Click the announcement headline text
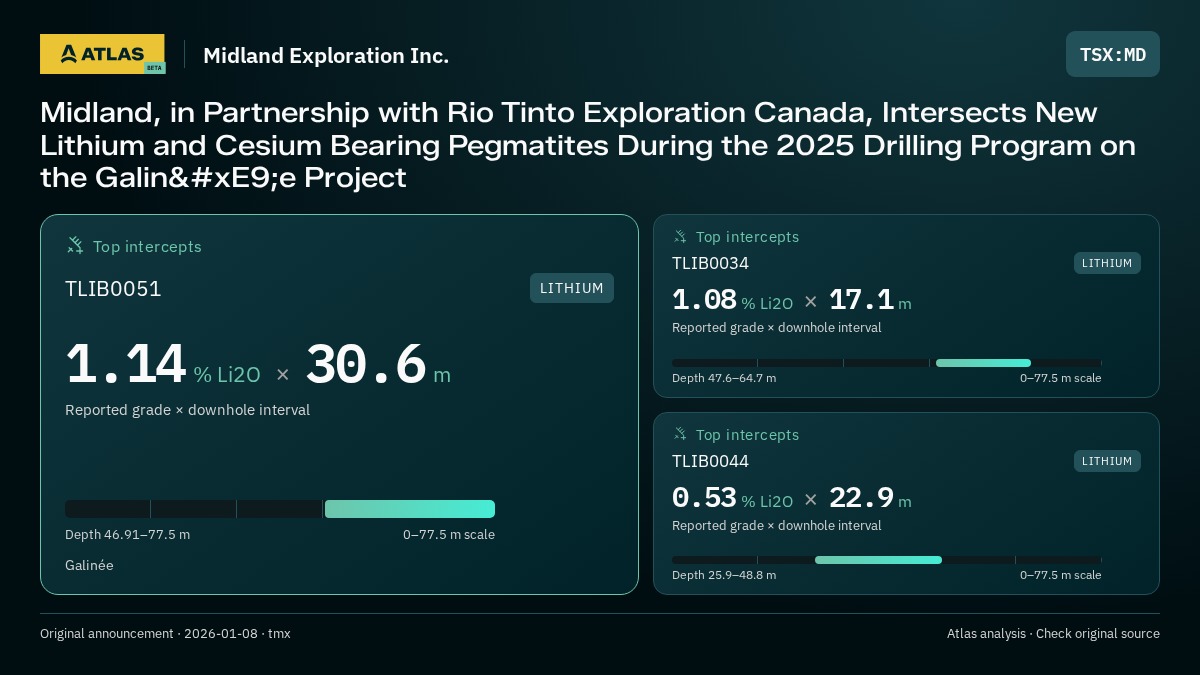1200x675 pixels. click(x=588, y=145)
